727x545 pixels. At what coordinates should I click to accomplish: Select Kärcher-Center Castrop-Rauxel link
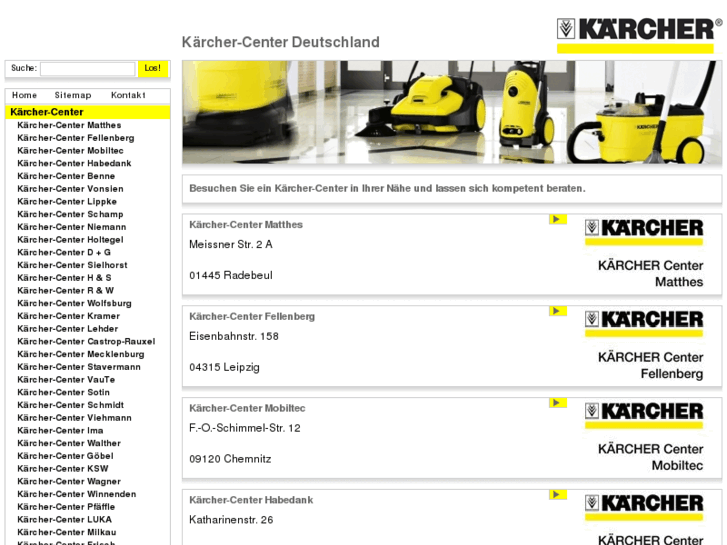pos(86,341)
